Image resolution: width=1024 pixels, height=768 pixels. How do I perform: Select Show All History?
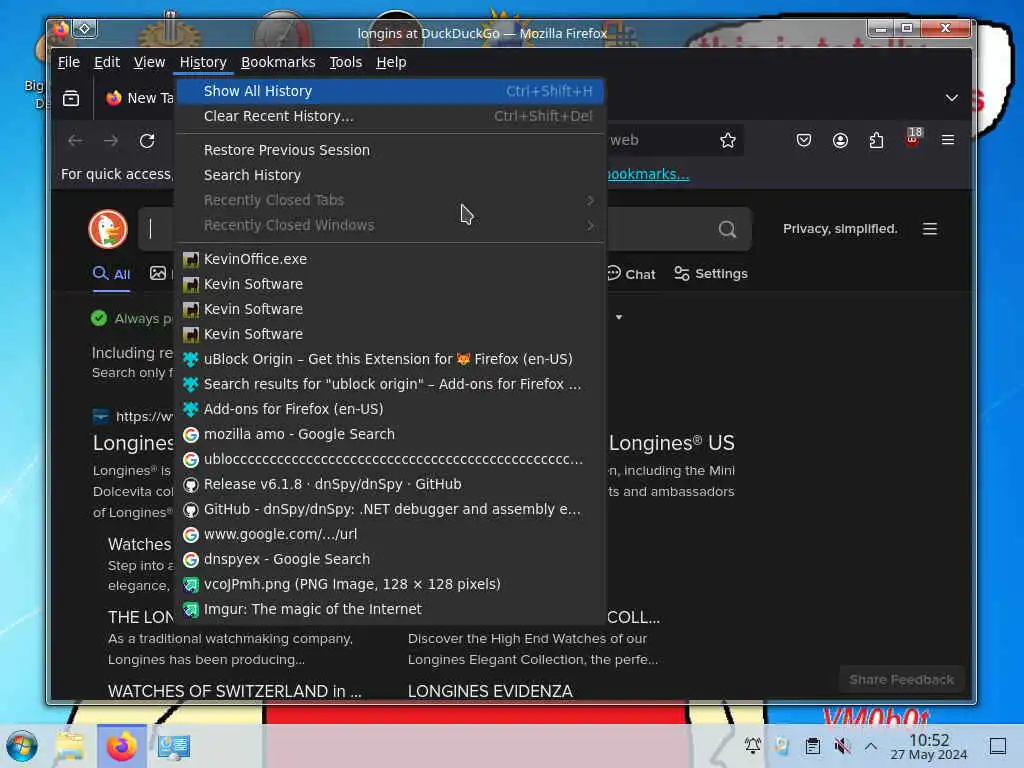click(390, 91)
